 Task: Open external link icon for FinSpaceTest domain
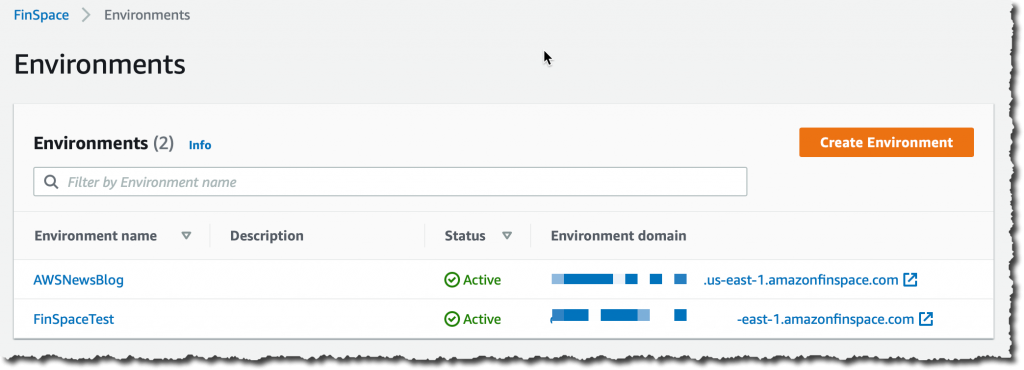coord(926,319)
